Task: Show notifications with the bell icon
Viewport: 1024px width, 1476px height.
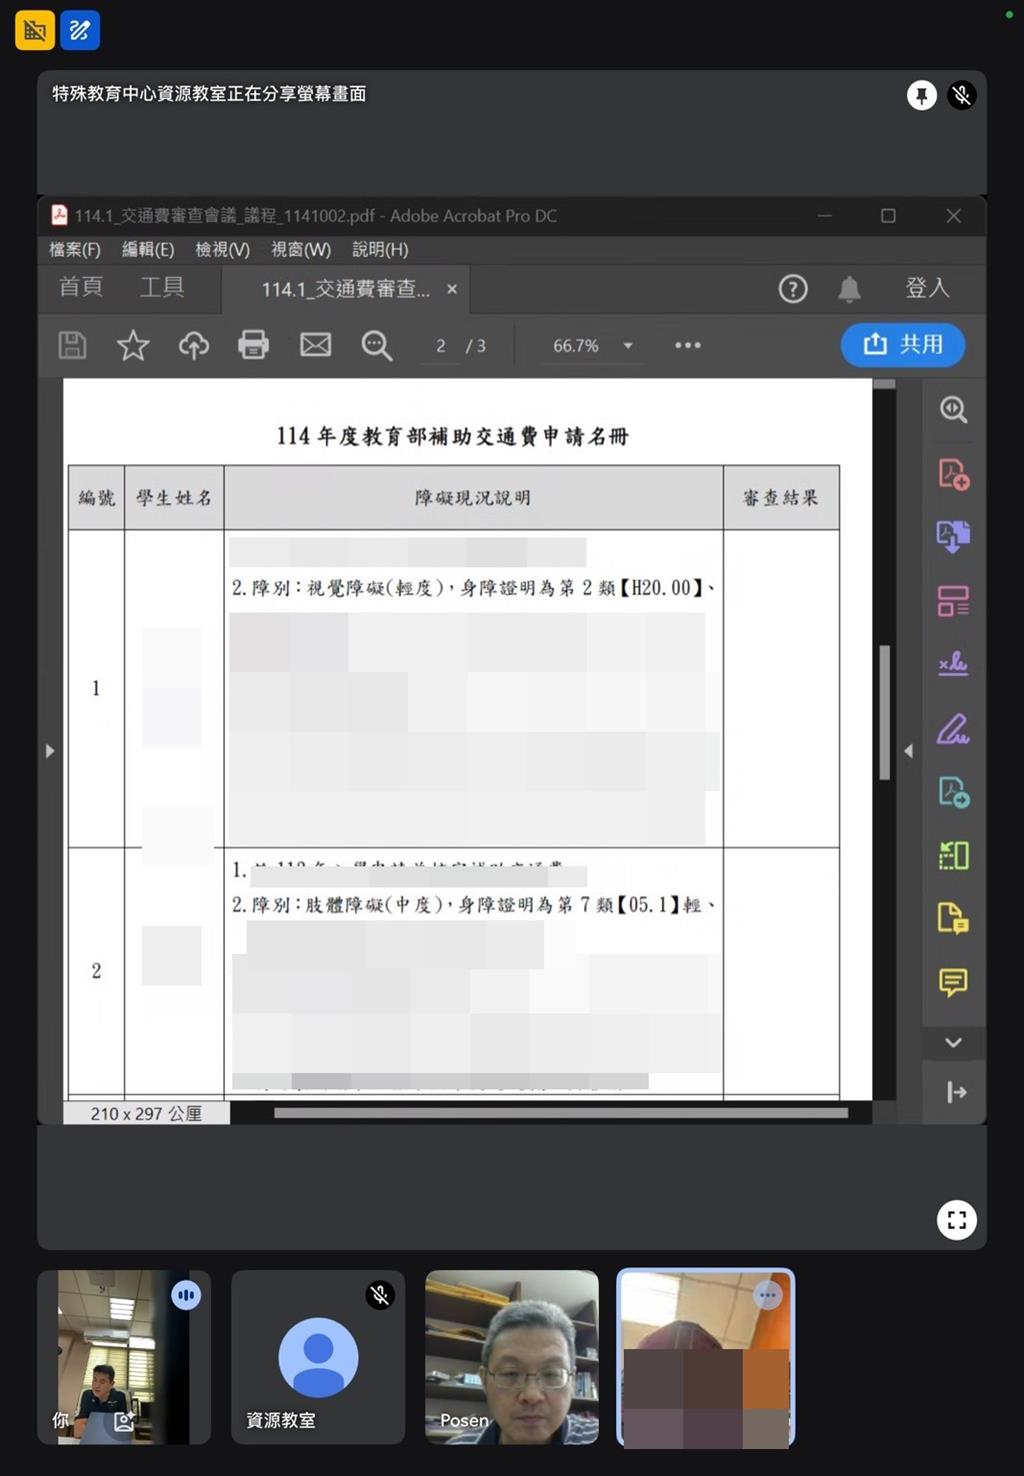Action: [x=849, y=289]
